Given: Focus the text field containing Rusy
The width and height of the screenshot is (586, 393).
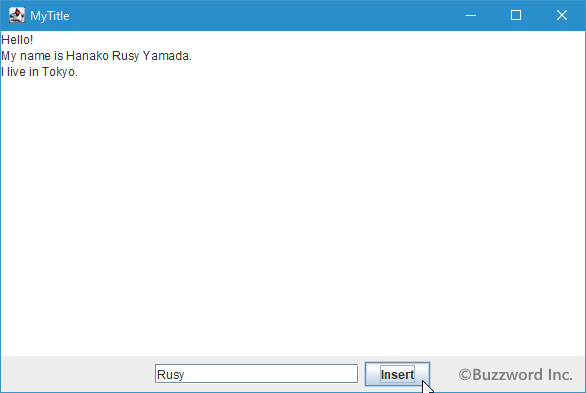Looking at the screenshot, I should click(x=256, y=374).
